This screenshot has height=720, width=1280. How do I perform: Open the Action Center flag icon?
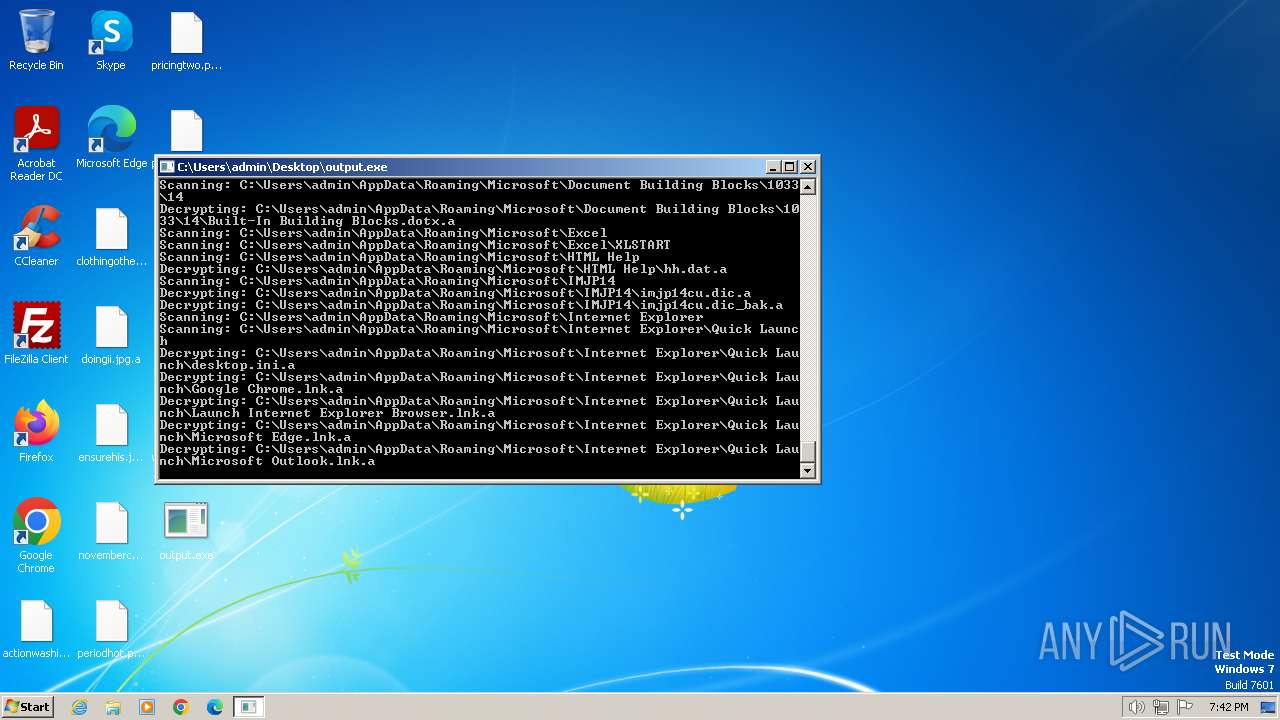[1185, 707]
